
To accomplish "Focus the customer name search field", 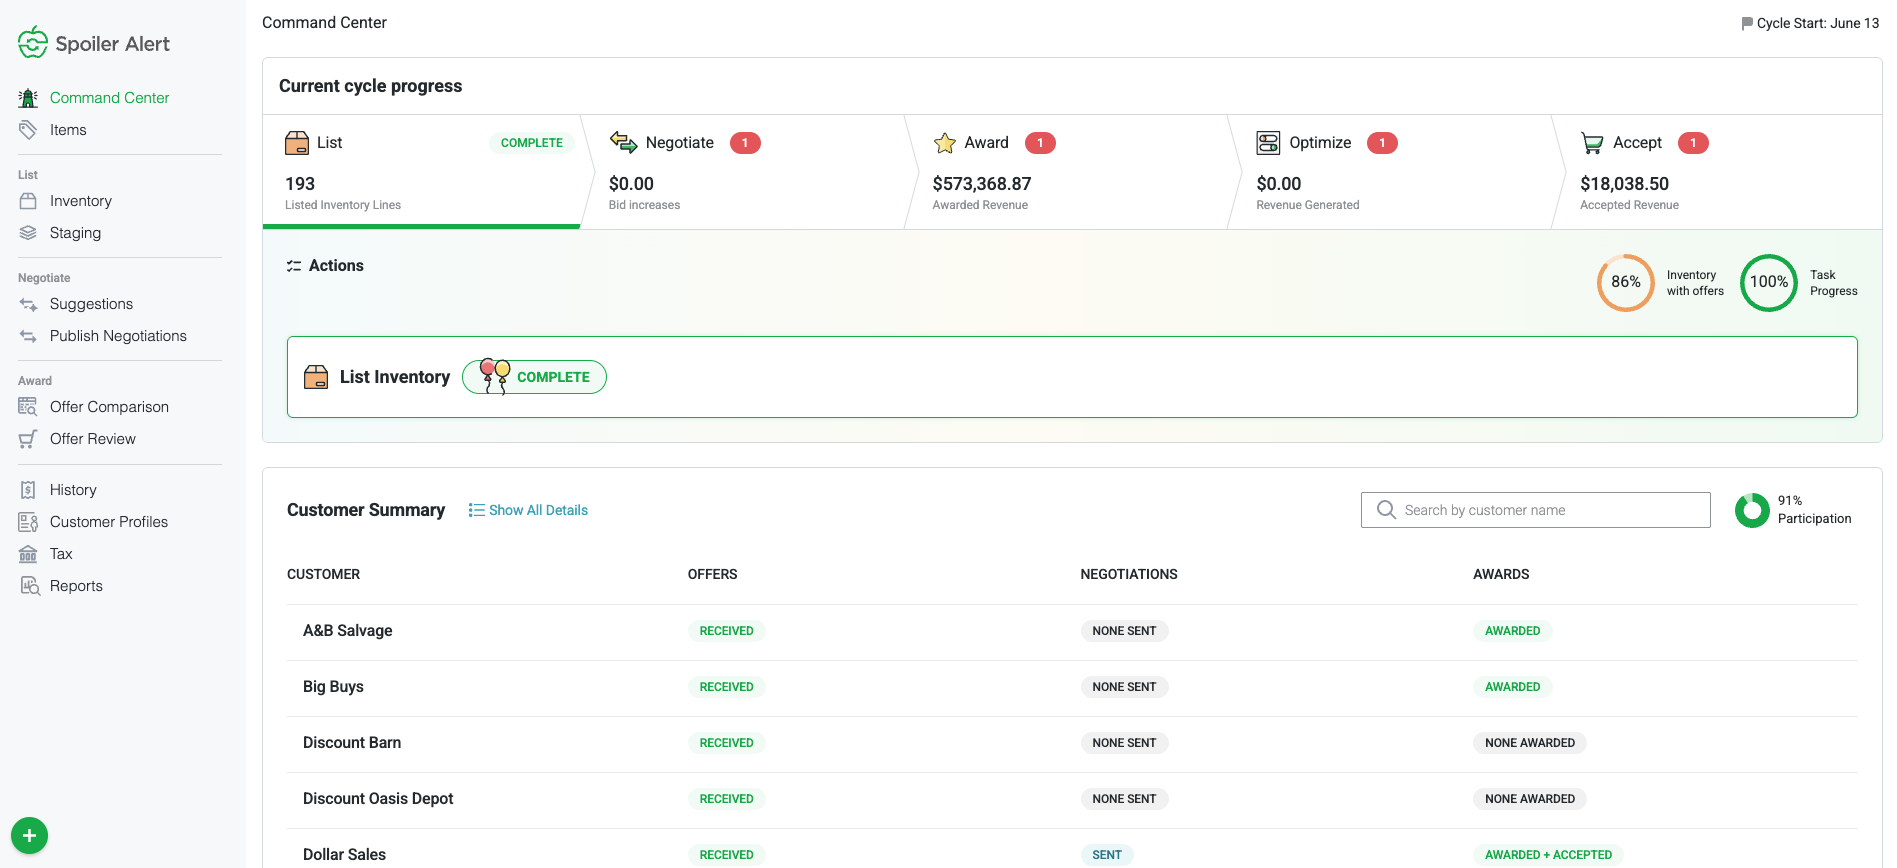I will (1536, 510).
